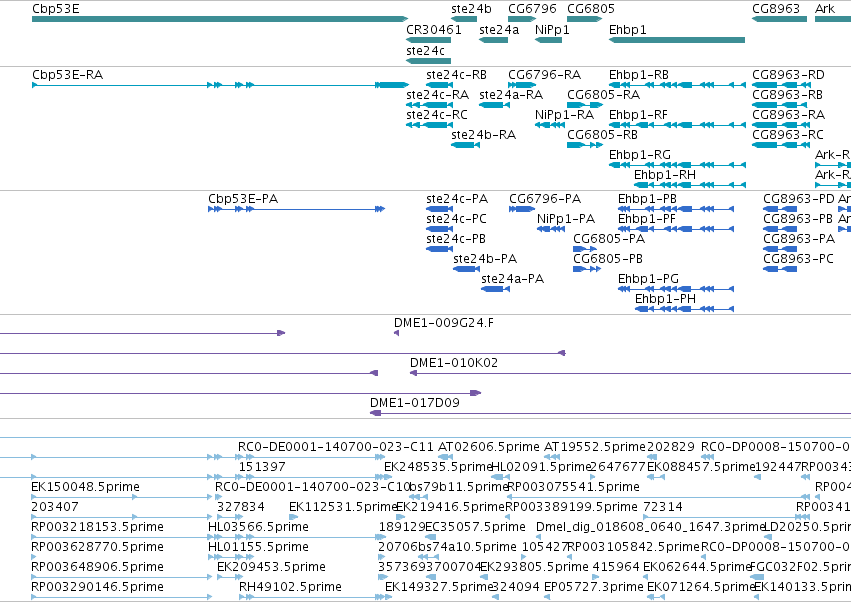Click transcript ste24c-RB

456,74
